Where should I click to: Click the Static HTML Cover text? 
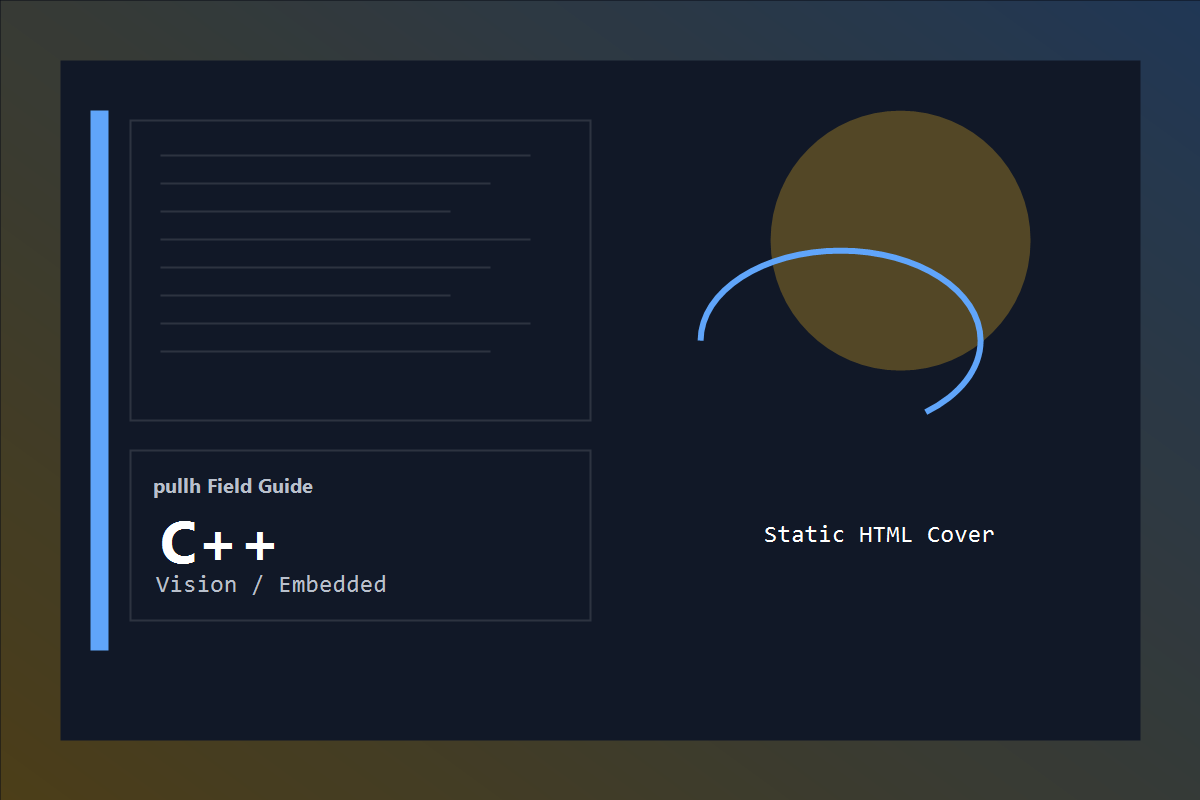tap(878, 534)
